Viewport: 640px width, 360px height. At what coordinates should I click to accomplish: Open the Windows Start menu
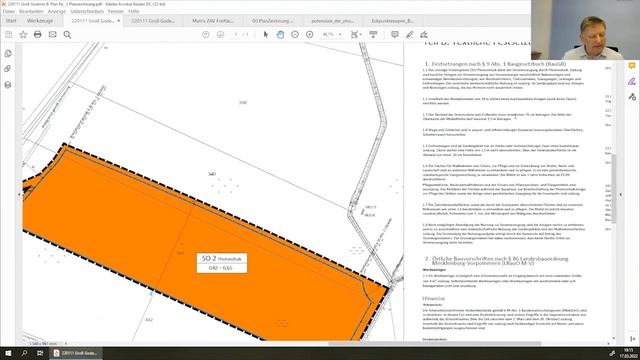click(x=8, y=353)
